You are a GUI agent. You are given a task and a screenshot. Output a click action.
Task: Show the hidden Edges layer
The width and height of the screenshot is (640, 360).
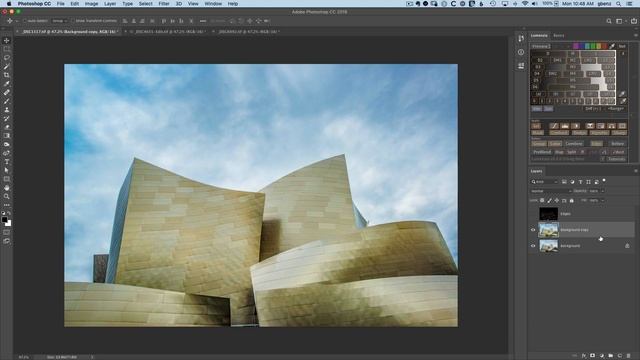coord(533,213)
